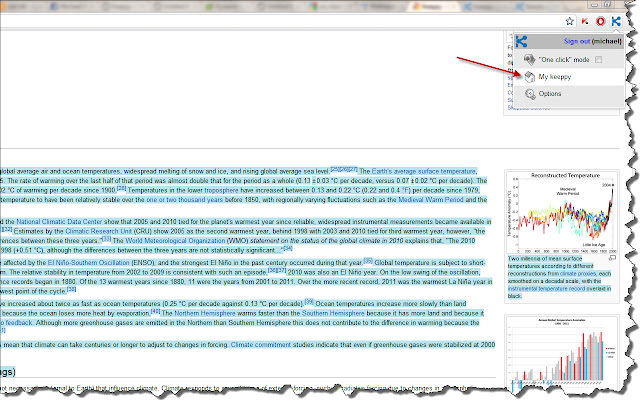Open Options in the keeppy popup

click(x=568, y=94)
